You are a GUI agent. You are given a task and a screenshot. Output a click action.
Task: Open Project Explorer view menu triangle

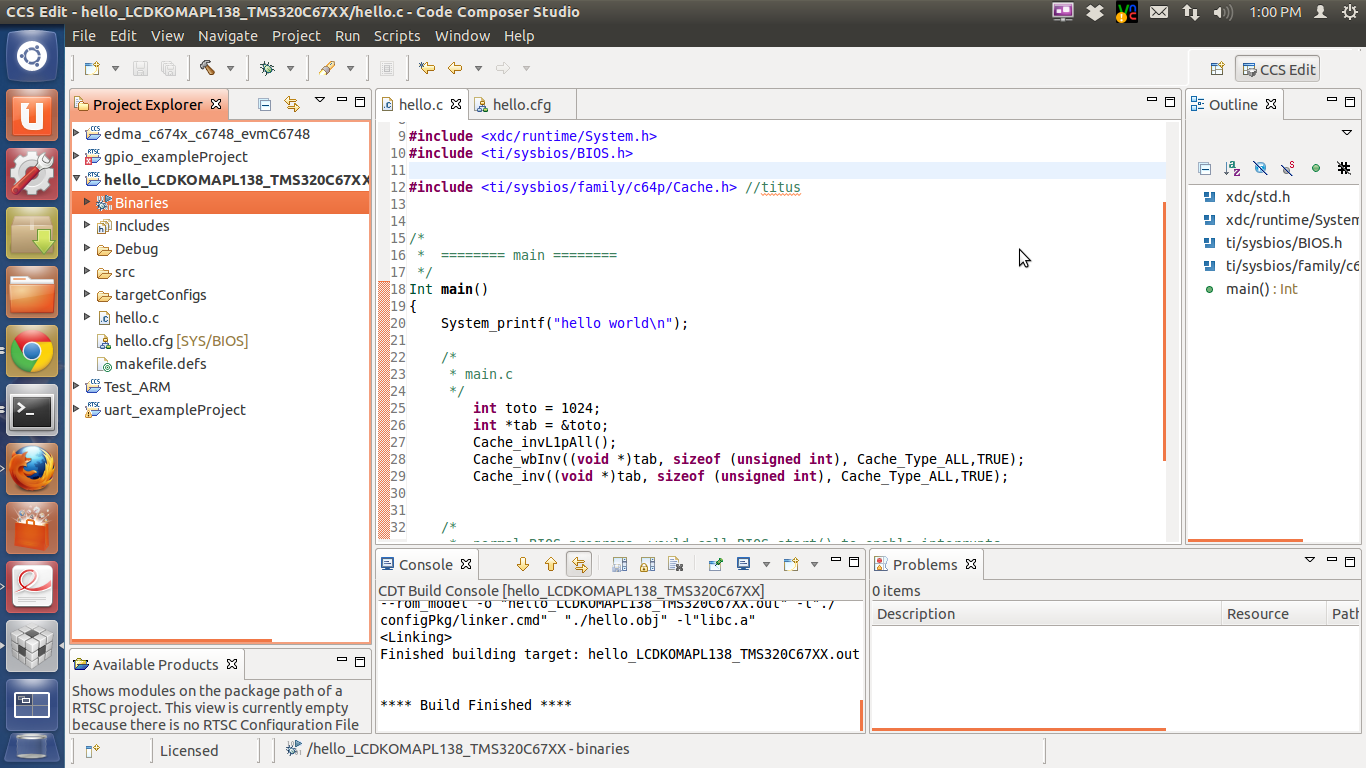[320, 100]
